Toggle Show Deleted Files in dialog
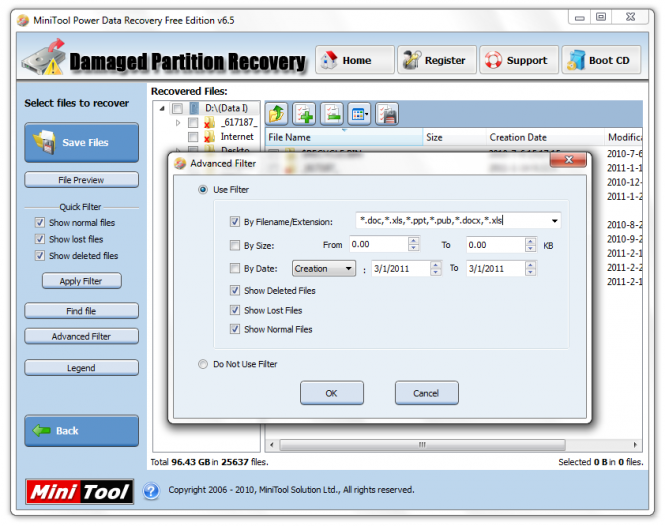 [235, 290]
